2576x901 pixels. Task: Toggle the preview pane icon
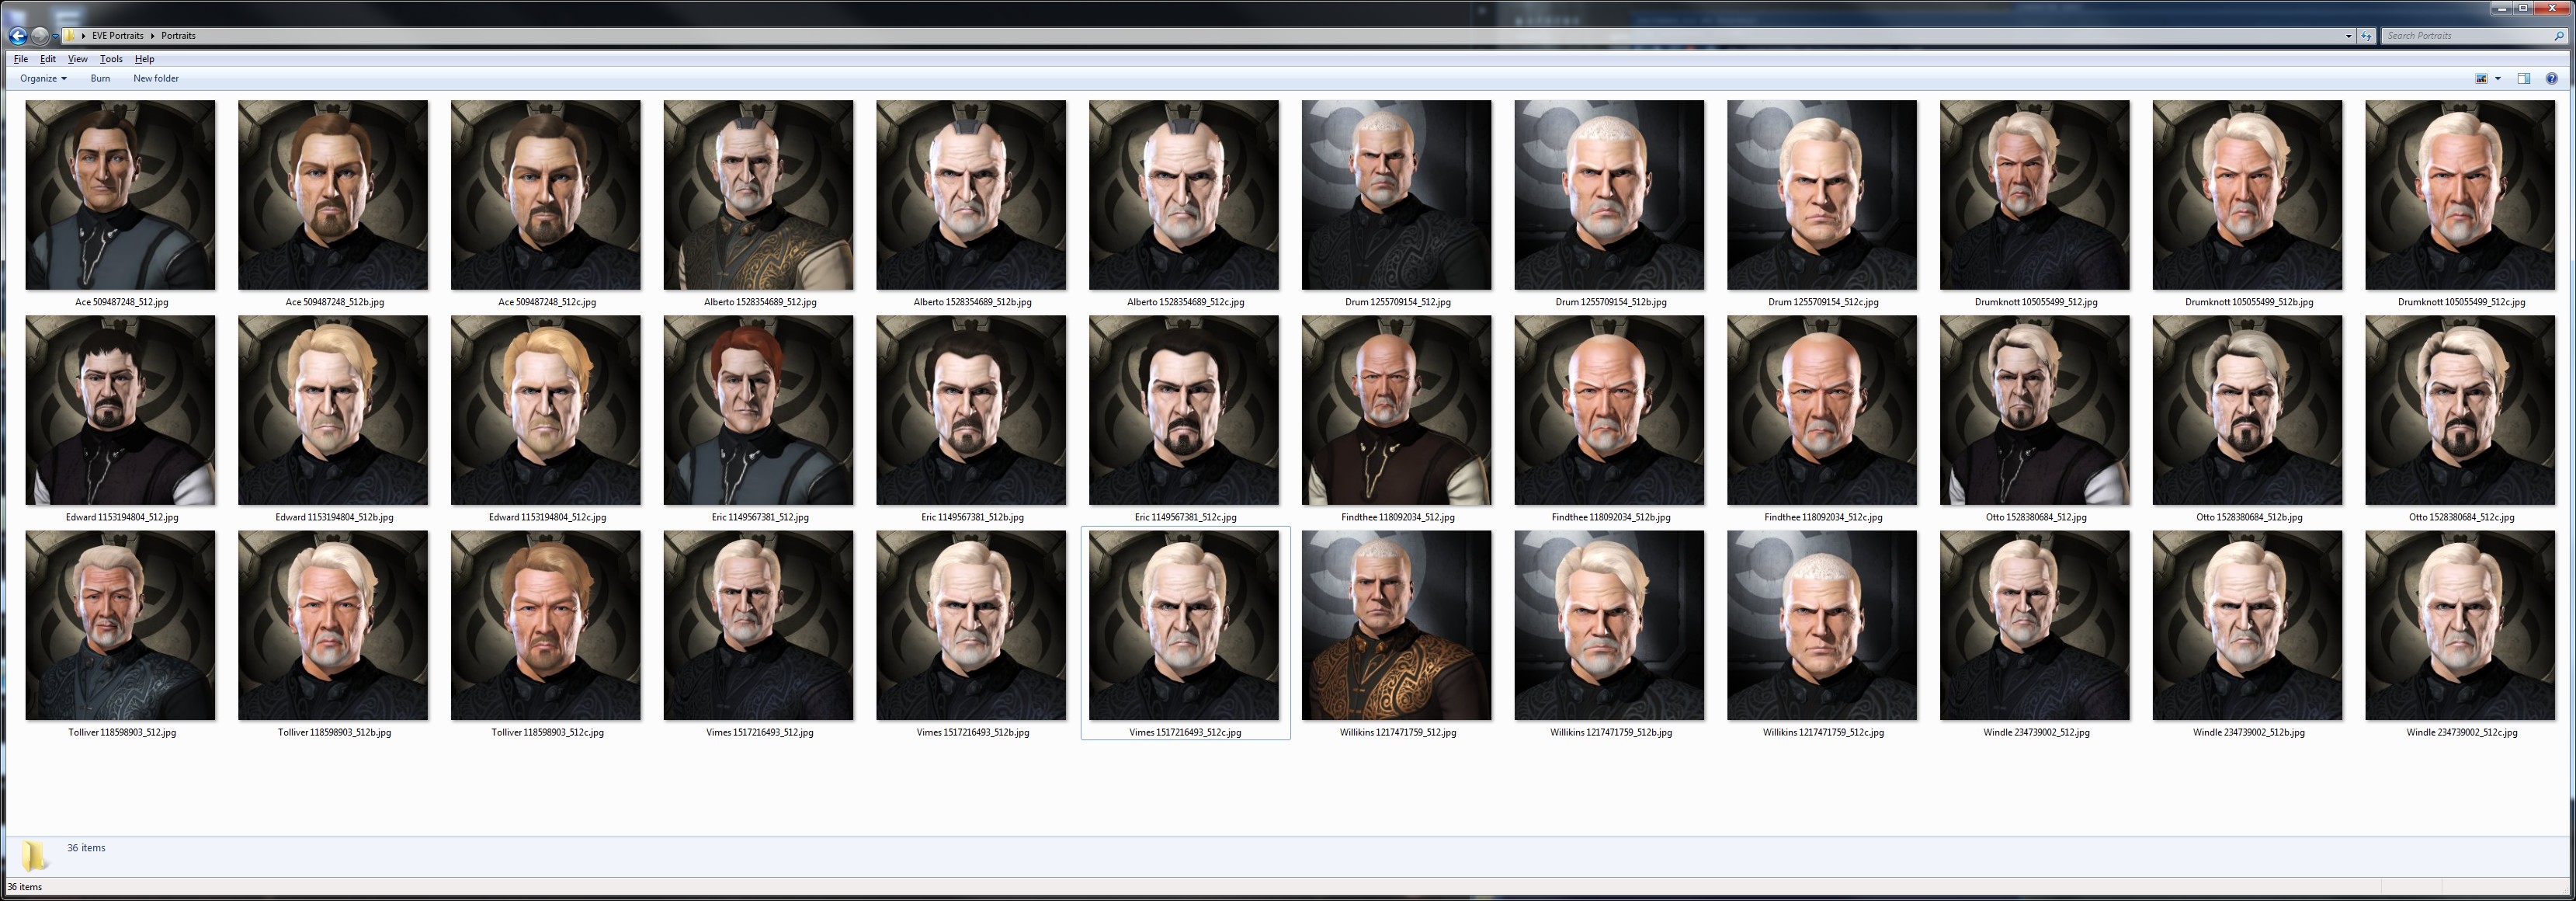pyautogui.click(x=2523, y=78)
